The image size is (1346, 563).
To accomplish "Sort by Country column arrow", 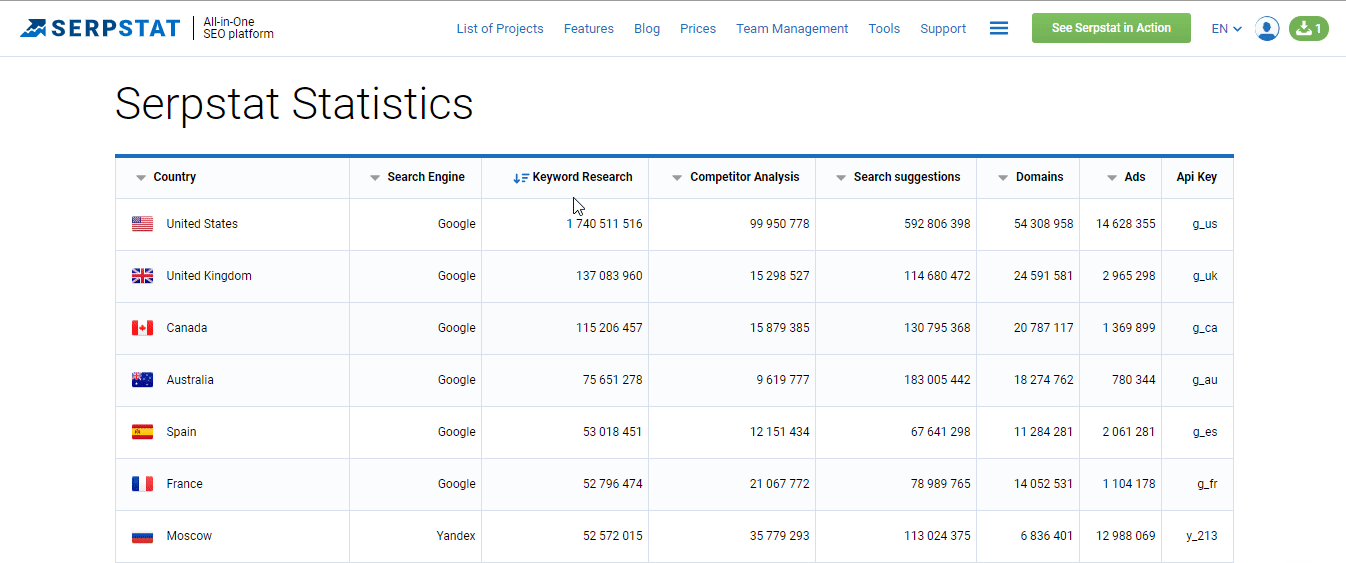I will click(x=141, y=178).
